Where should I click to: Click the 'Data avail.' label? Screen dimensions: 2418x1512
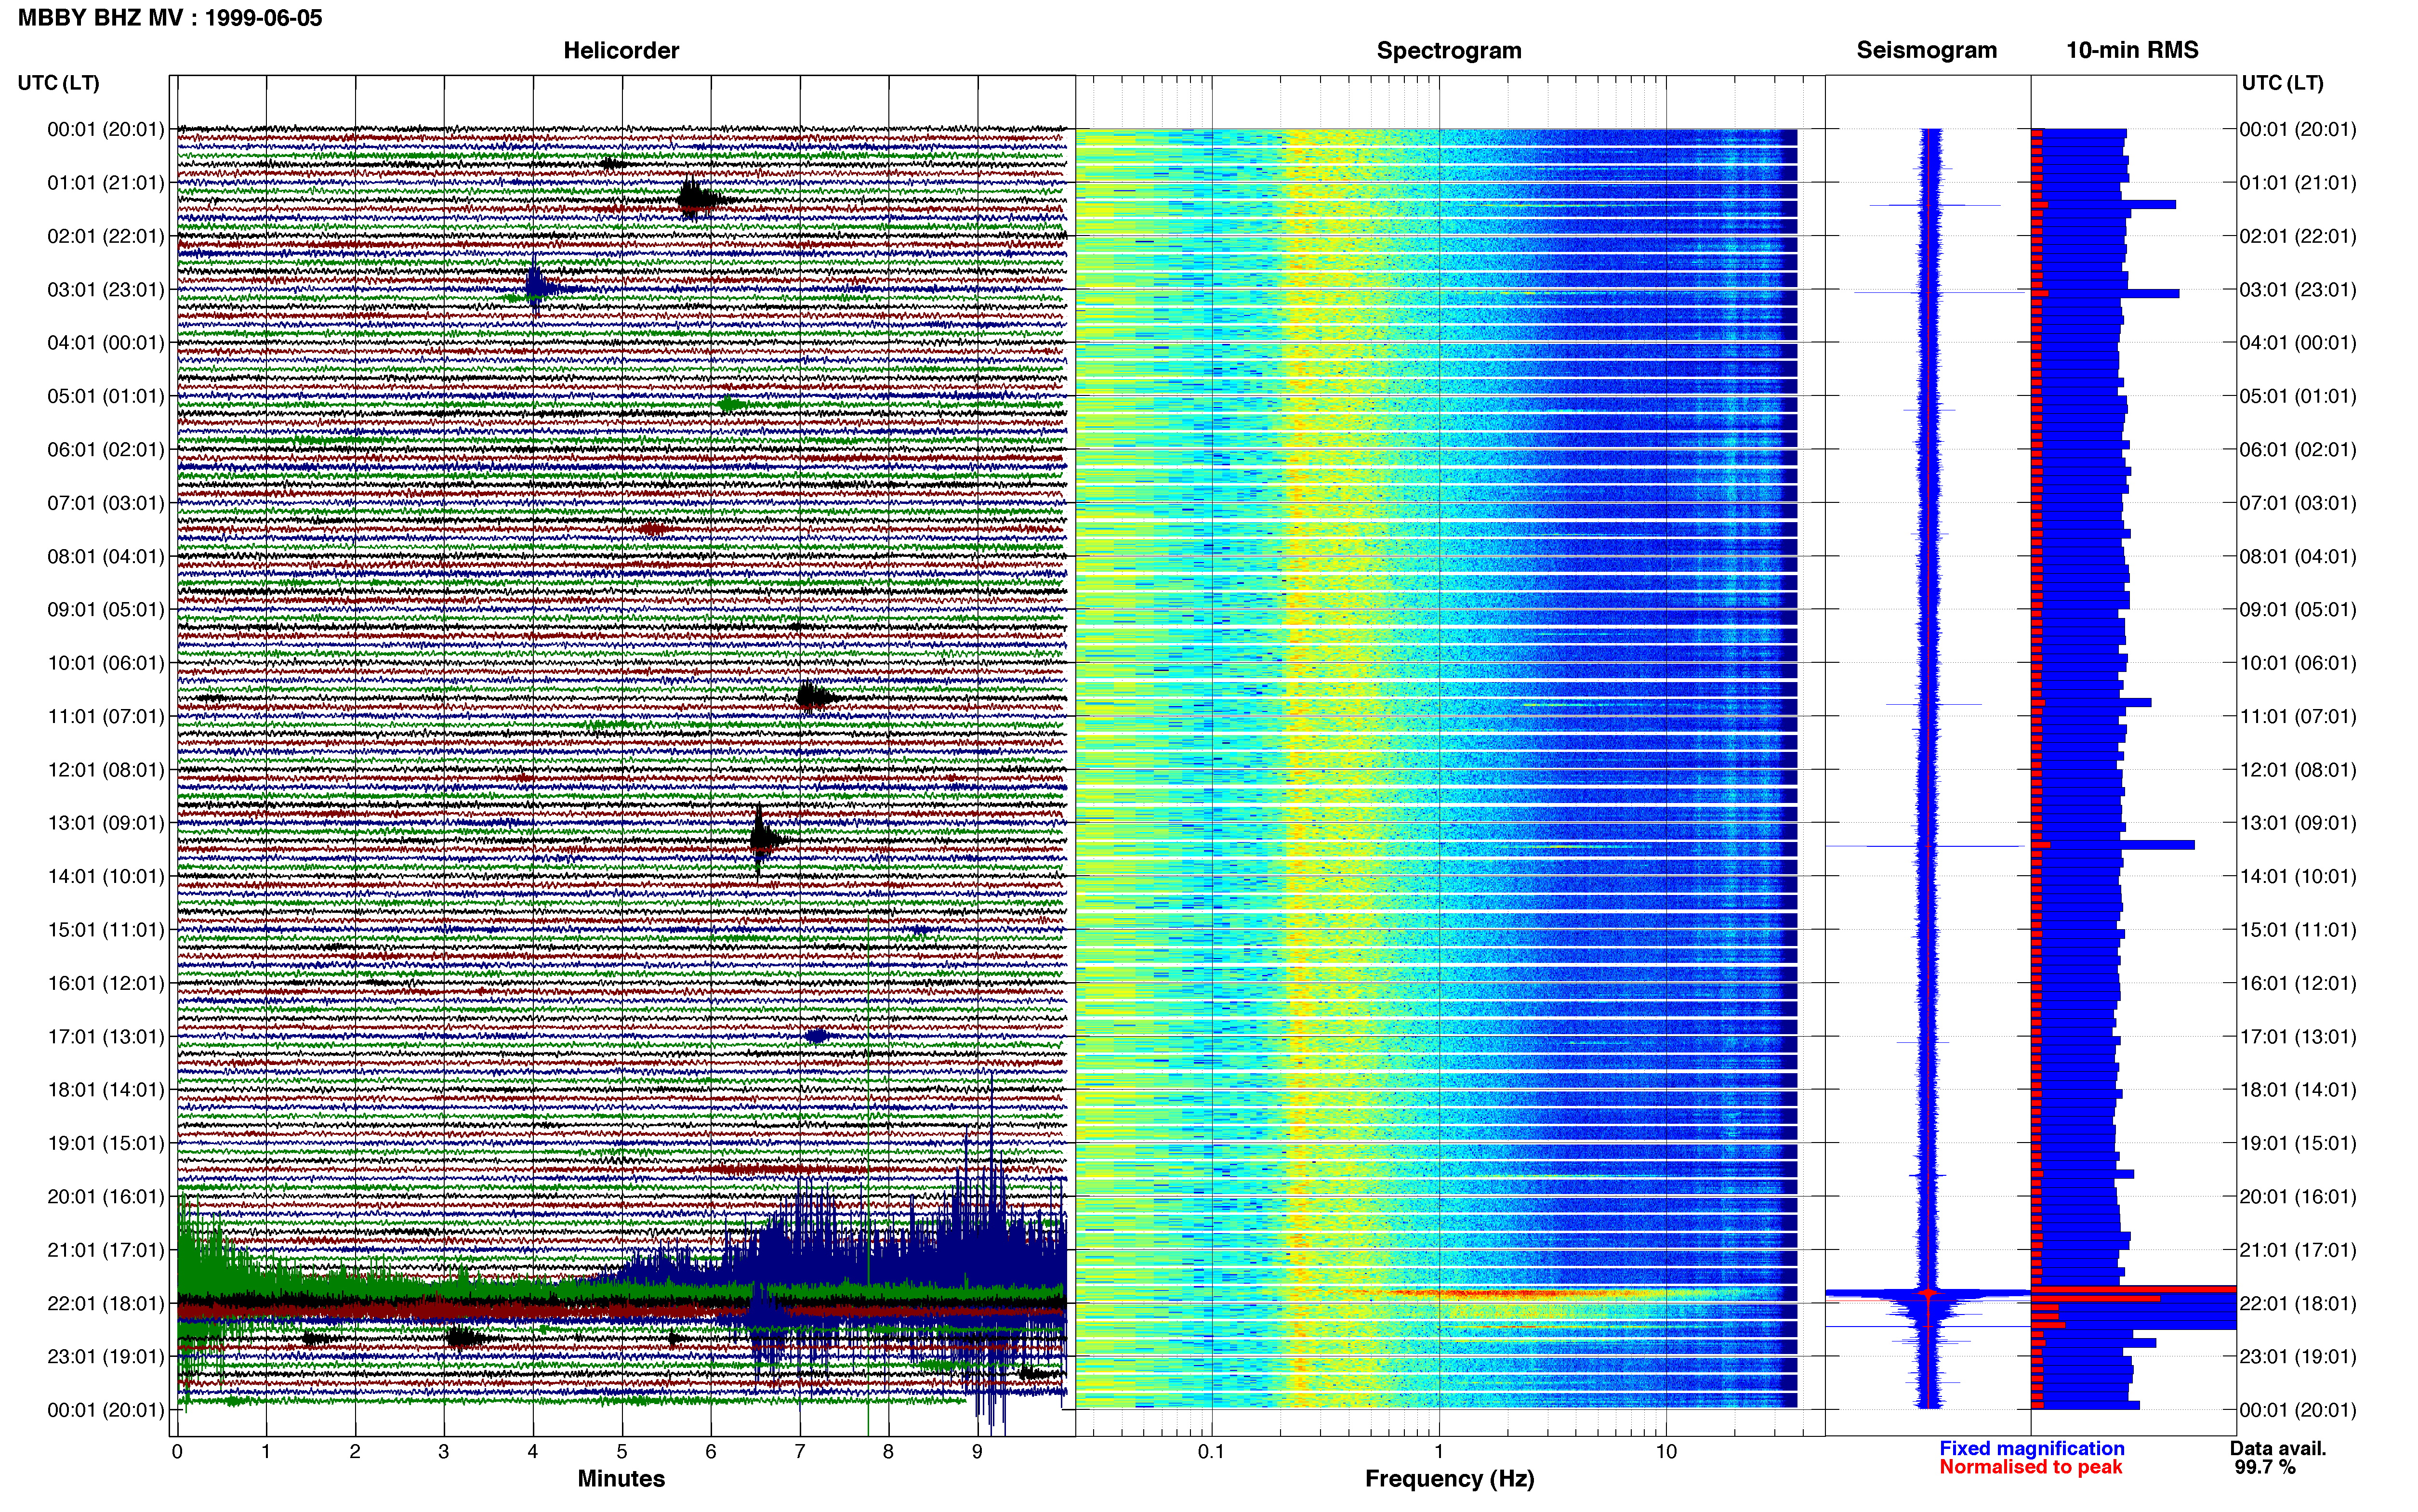(x=2278, y=1449)
